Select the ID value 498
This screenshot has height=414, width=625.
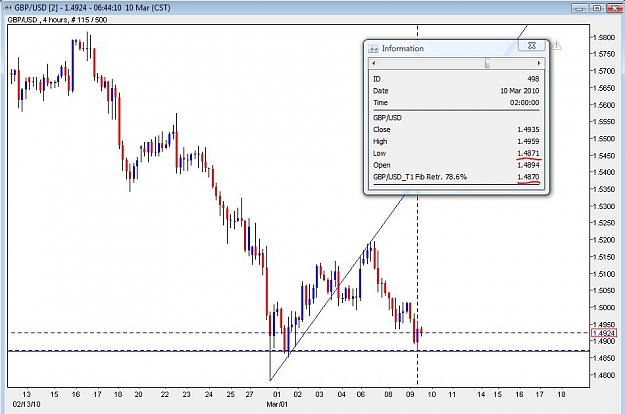pos(533,79)
